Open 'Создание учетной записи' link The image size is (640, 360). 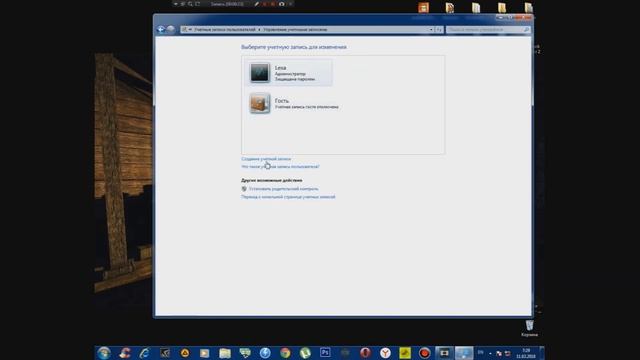tap(266, 159)
